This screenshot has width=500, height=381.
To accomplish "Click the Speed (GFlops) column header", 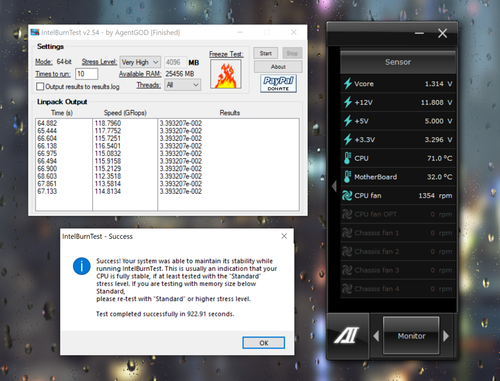I will coord(125,113).
